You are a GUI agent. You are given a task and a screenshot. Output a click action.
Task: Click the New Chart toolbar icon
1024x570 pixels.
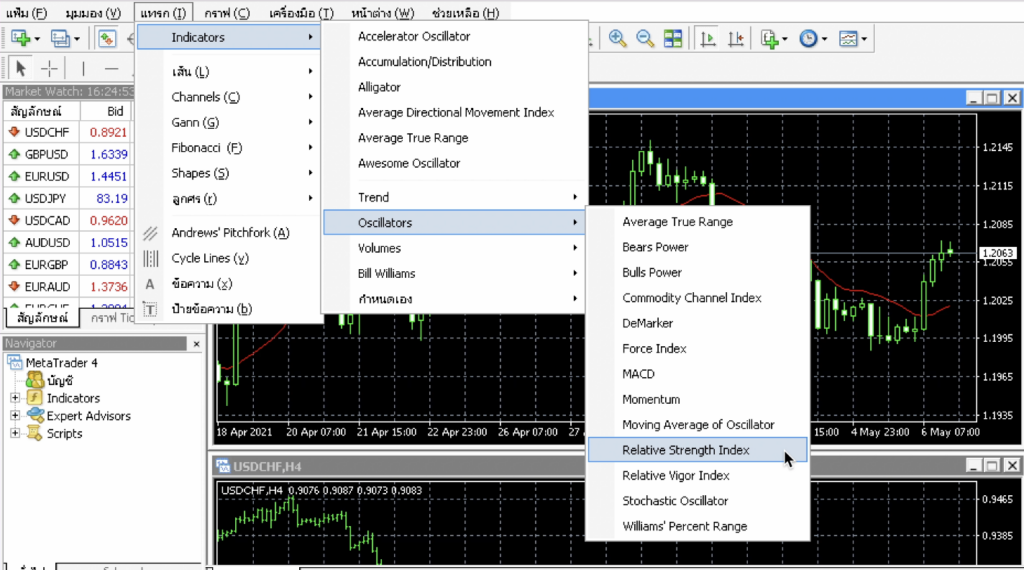[x=20, y=39]
